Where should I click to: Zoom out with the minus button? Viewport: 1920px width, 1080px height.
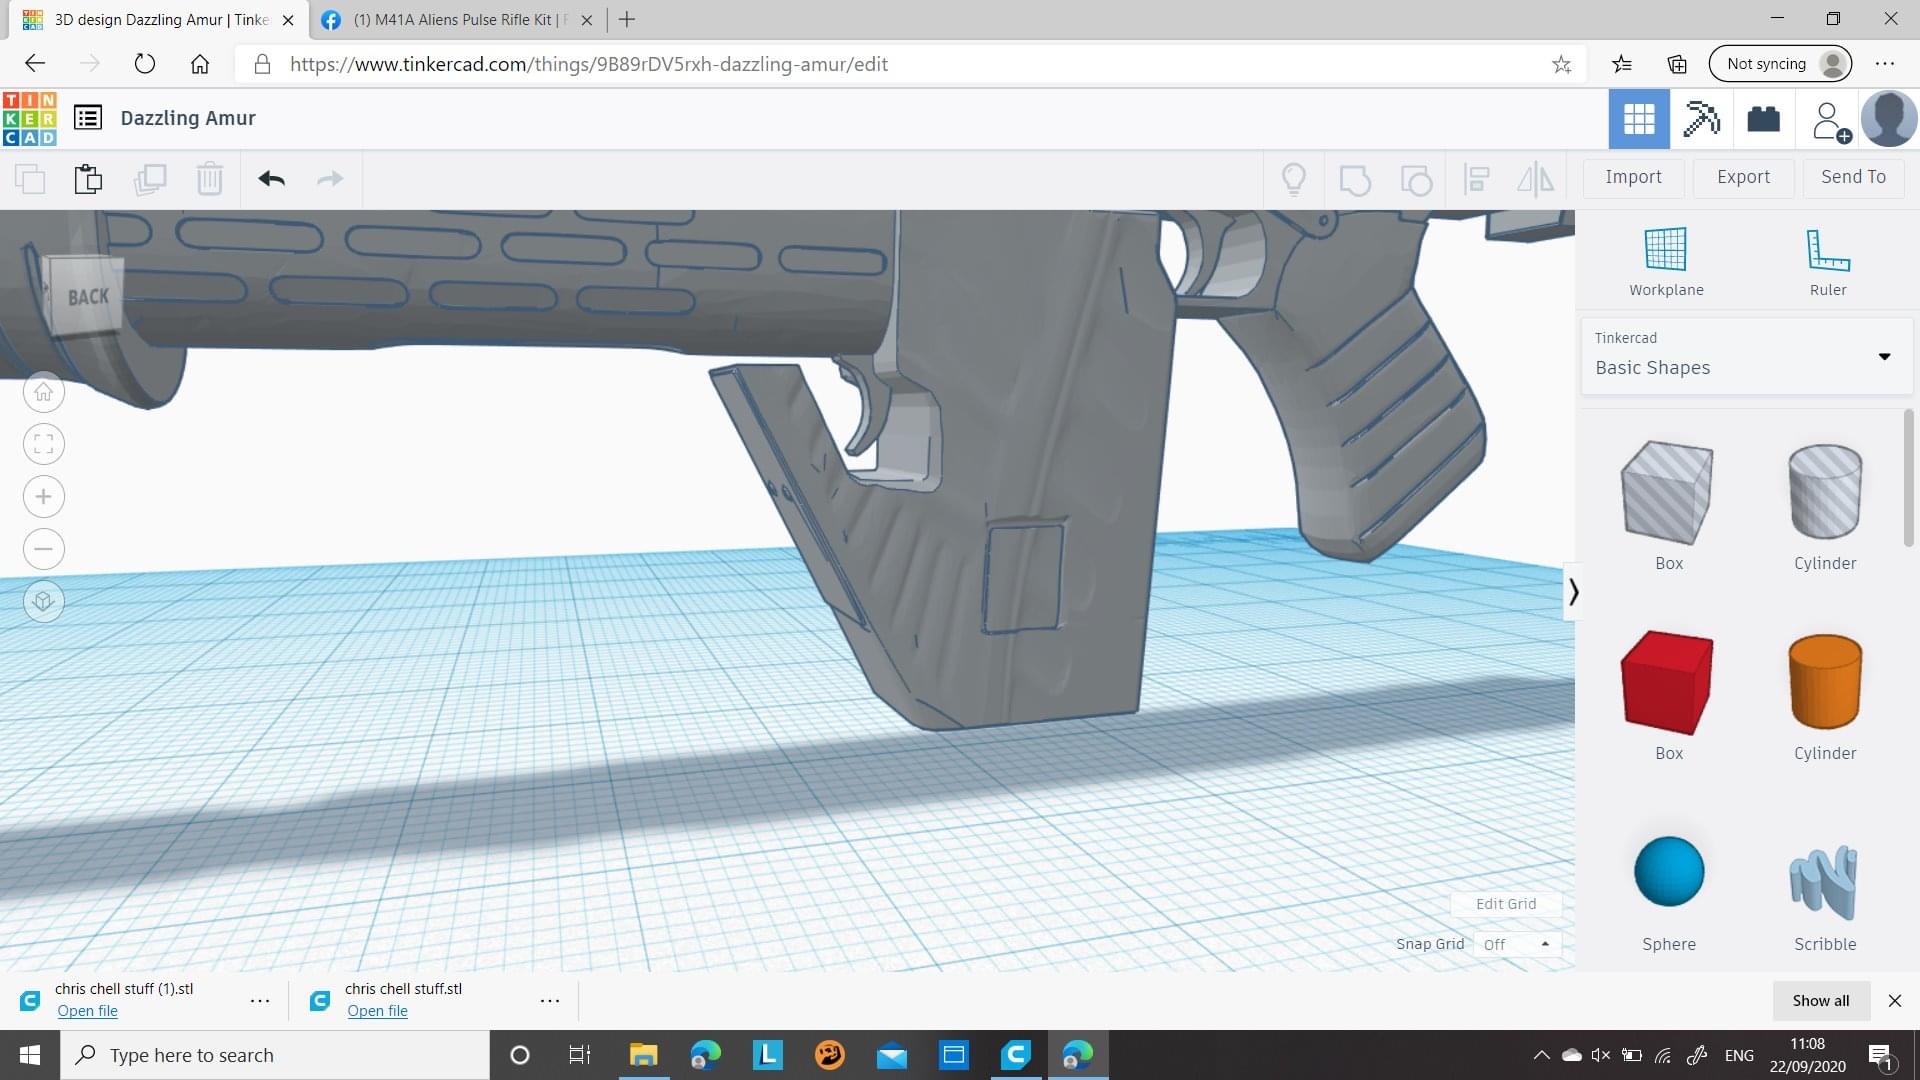[x=44, y=549]
